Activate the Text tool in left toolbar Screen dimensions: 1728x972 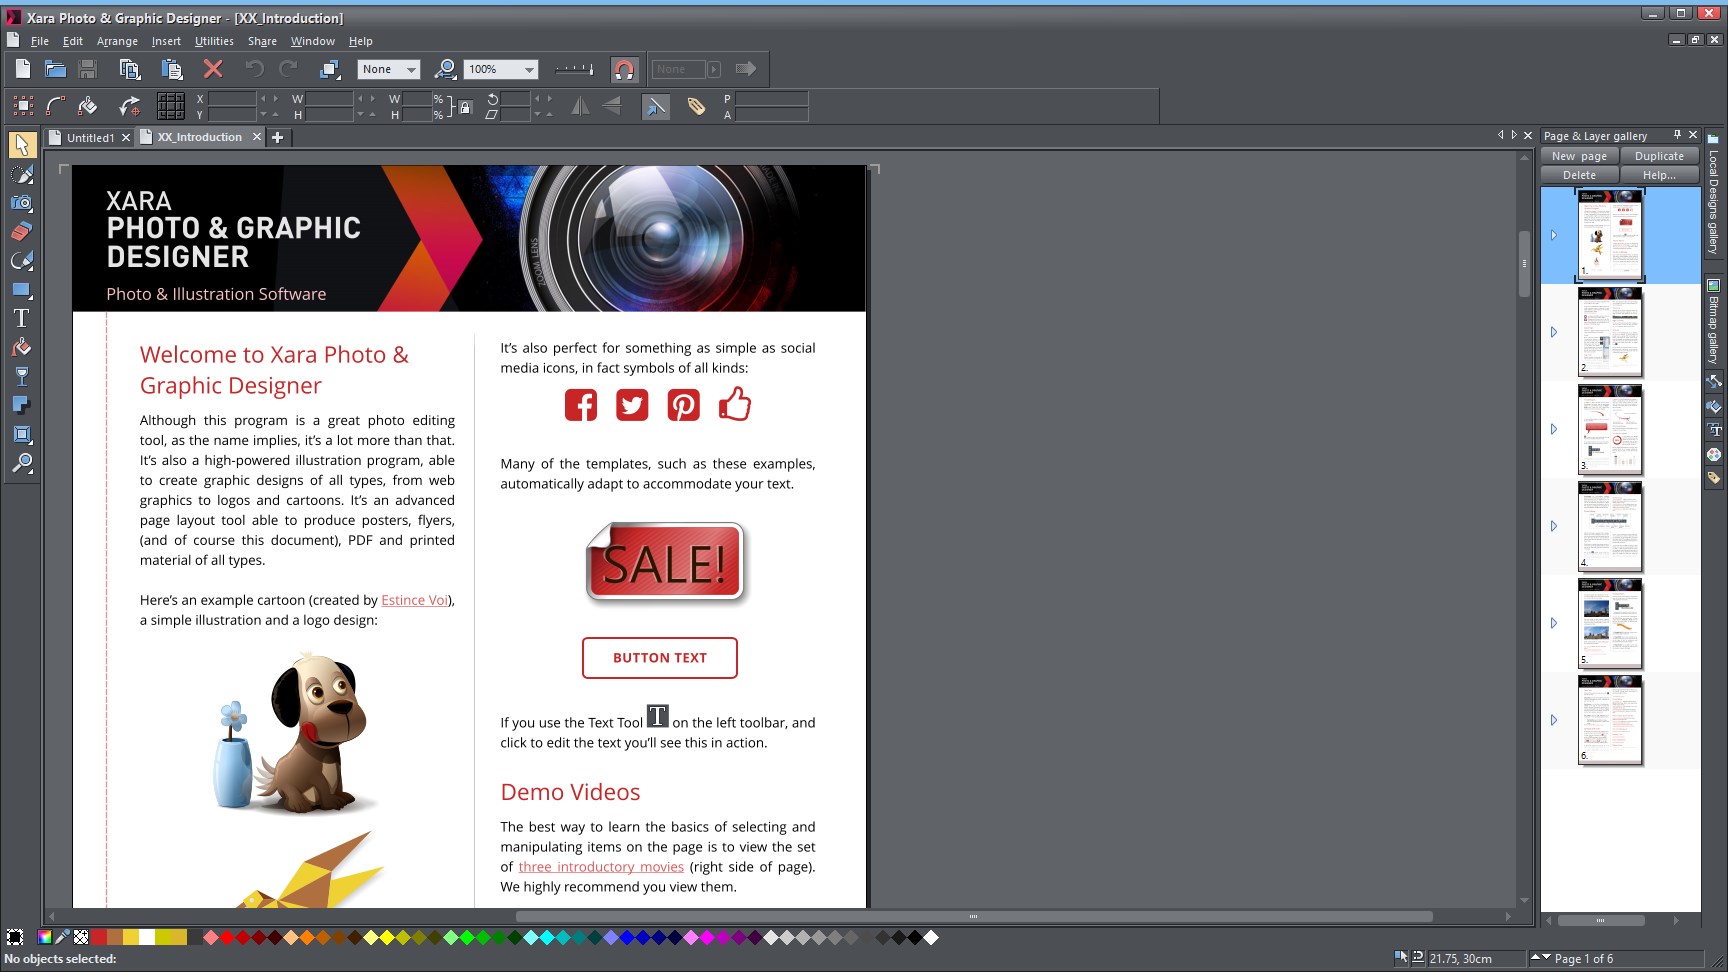click(22, 318)
